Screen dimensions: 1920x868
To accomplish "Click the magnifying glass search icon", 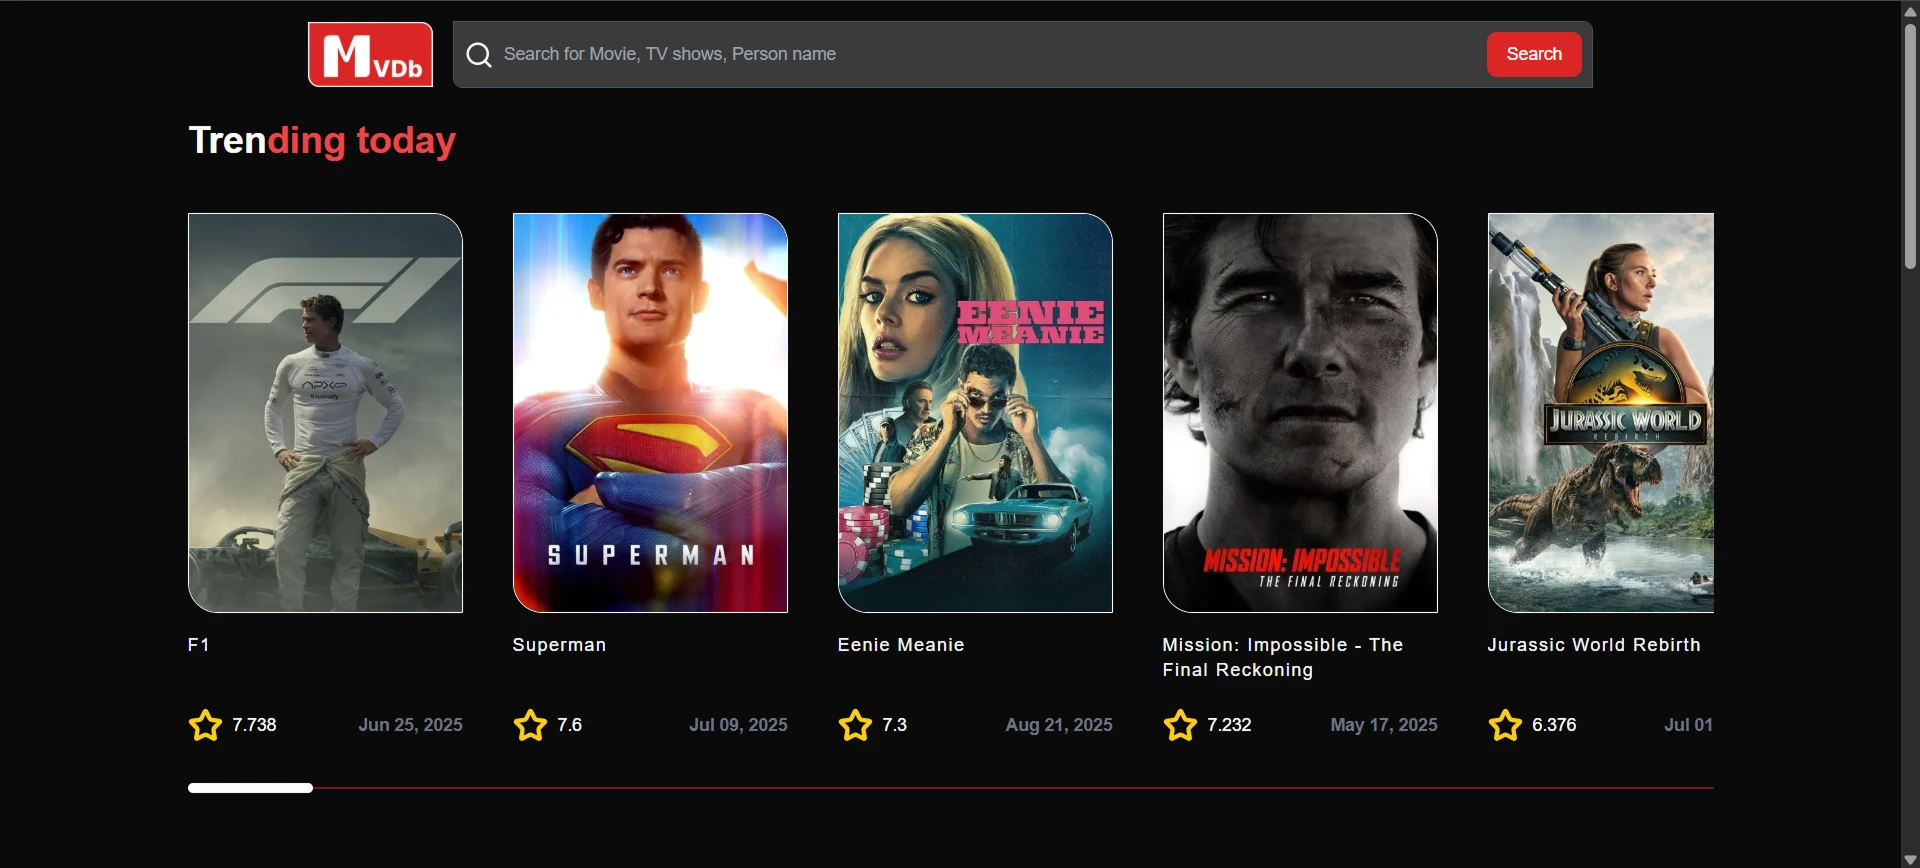I will pyautogui.click(x=479, y=55).
